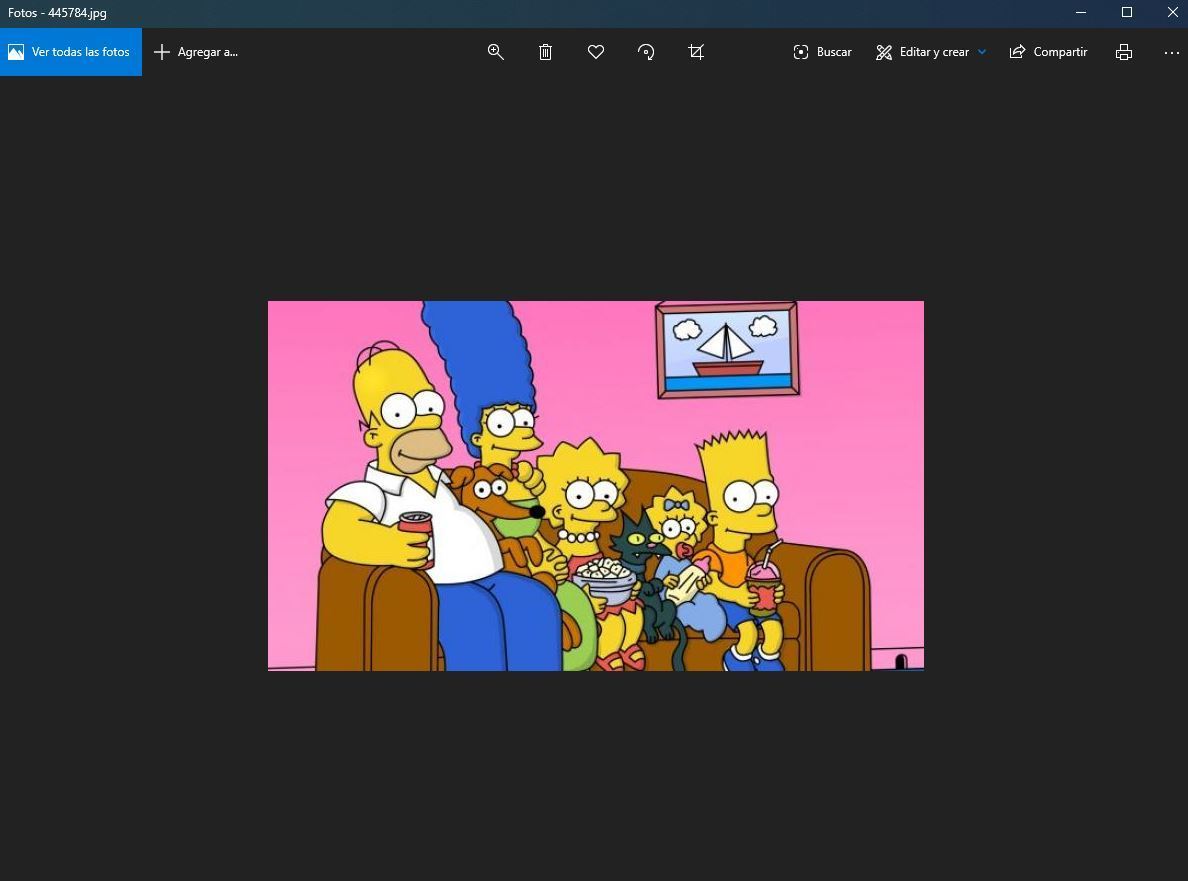Click the pencil-brush icon of Editar y crear

[x=884, y=52]
